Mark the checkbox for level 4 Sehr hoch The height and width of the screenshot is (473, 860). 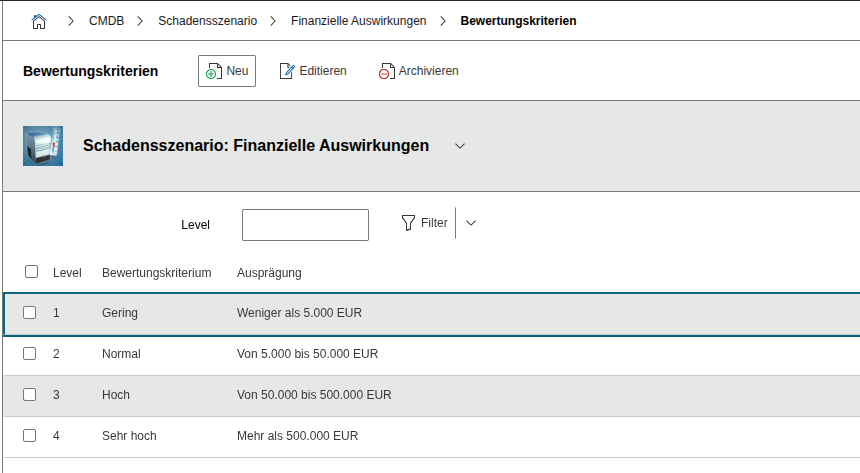coord(30,436)
